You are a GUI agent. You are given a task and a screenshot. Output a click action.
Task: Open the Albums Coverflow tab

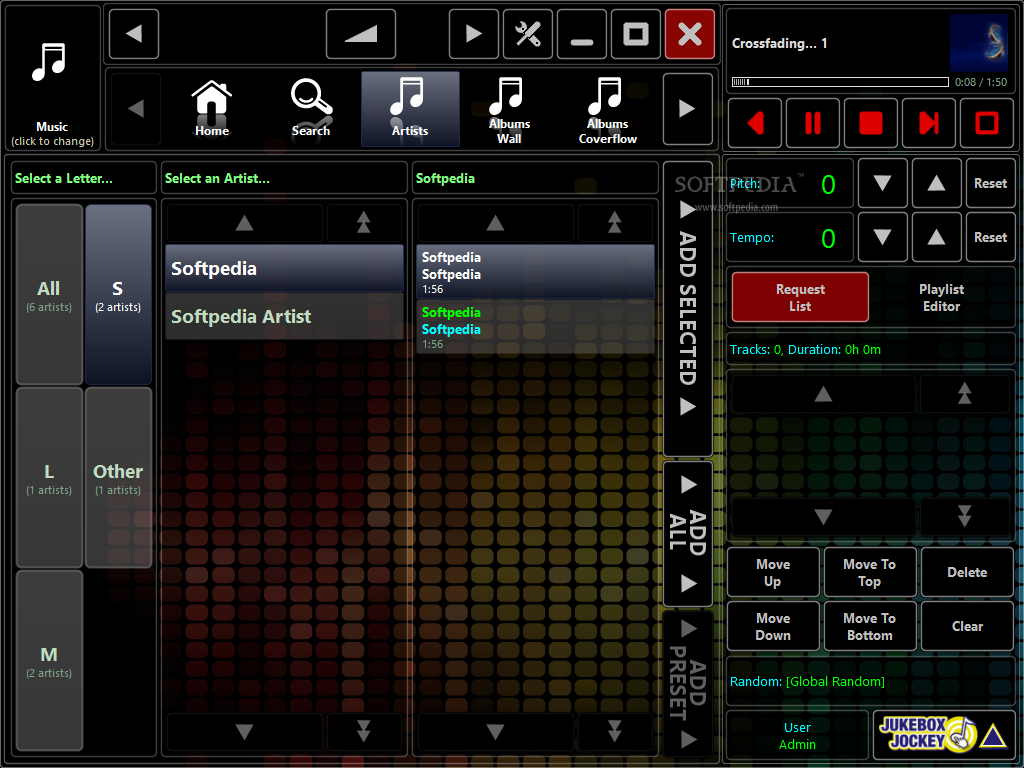[x=608, y=108]
